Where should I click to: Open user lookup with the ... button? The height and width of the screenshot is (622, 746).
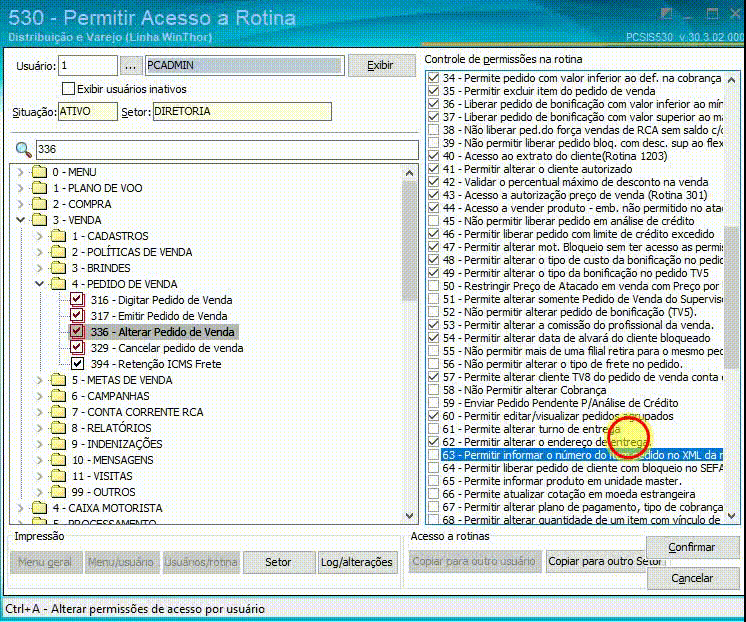tap(130, 66)
